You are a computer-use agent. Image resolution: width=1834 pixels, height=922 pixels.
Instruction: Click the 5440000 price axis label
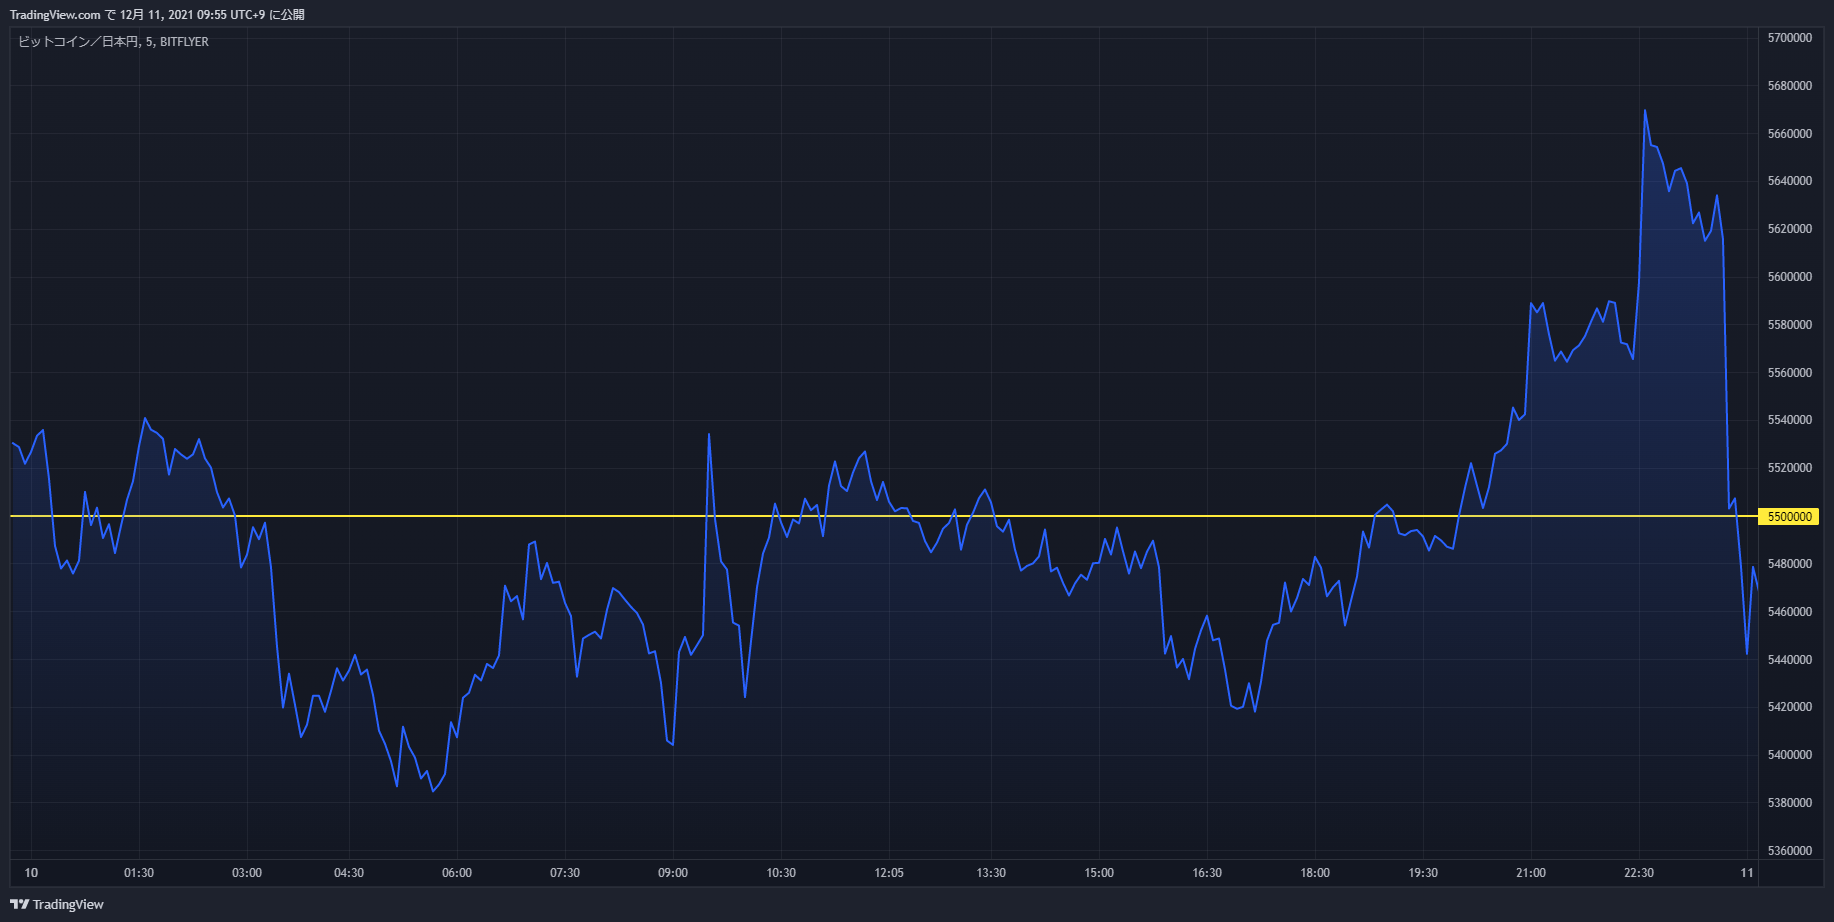(x=1790, y=660)
